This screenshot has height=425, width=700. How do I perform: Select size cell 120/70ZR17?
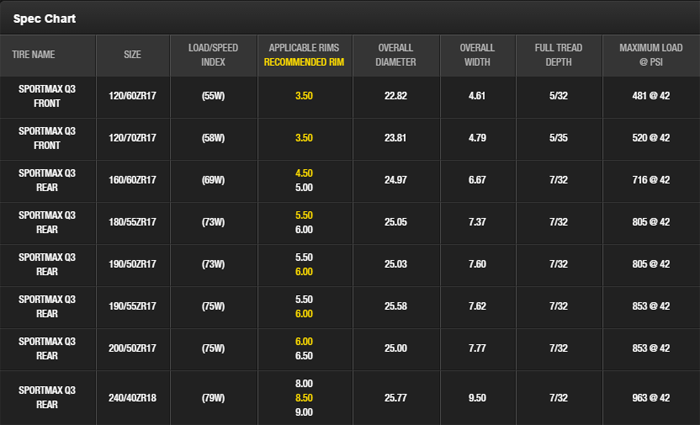click(133, 138)
